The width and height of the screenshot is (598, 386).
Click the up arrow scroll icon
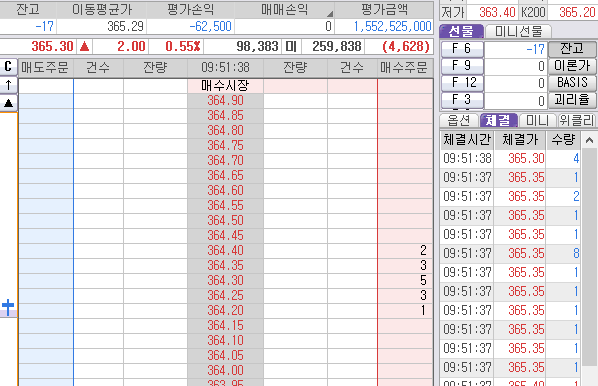(8, 85)
